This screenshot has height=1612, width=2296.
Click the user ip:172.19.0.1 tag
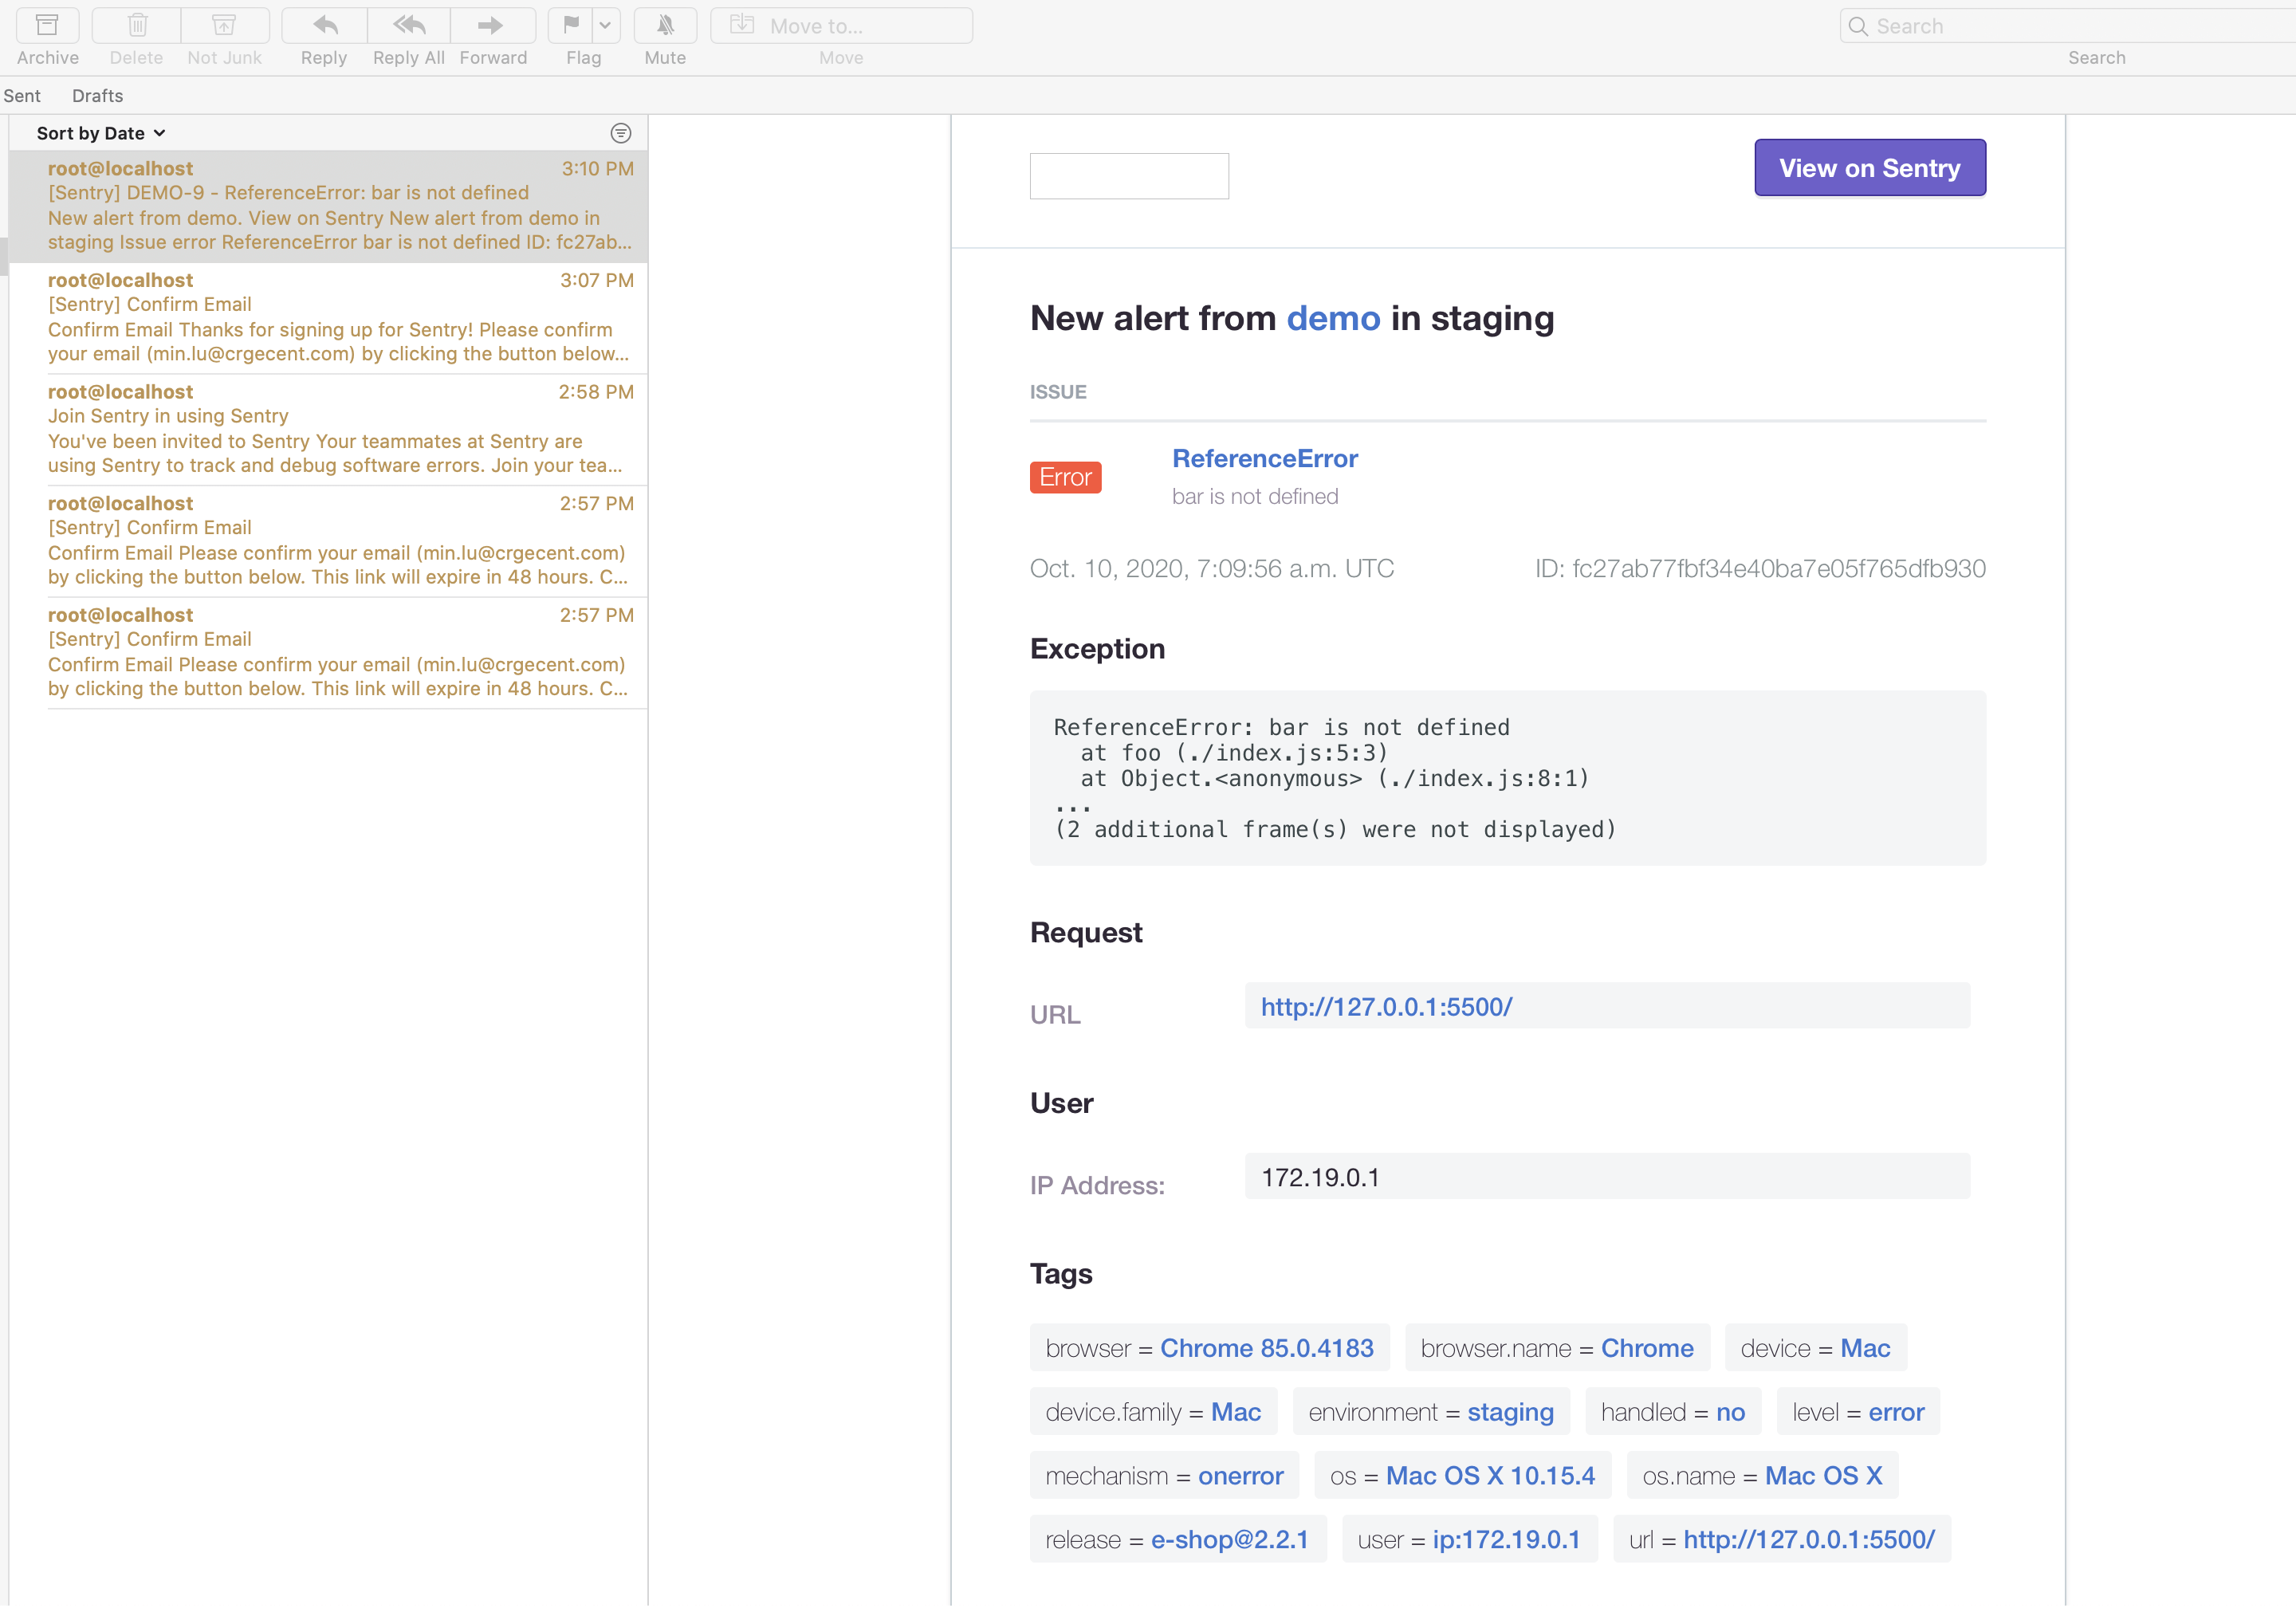[1469, 1539]
